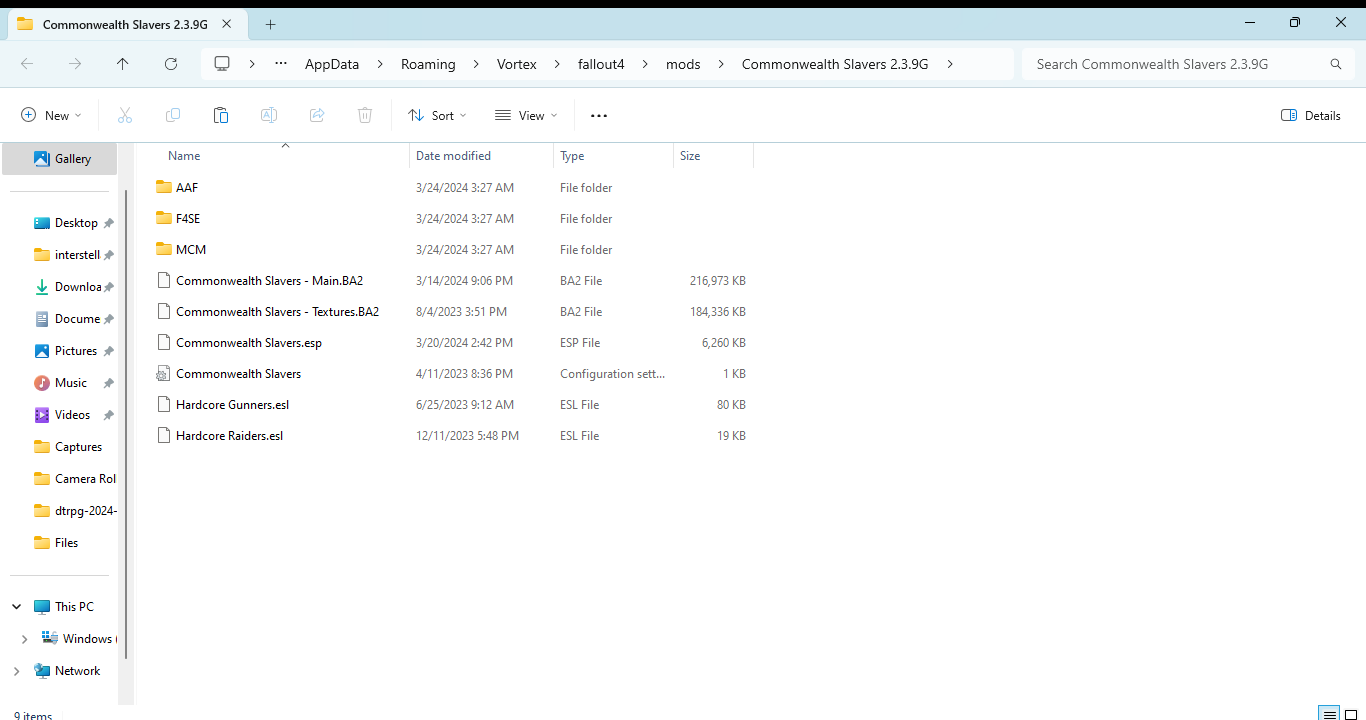Click the Forward navigation arrow

coord(75,64)
